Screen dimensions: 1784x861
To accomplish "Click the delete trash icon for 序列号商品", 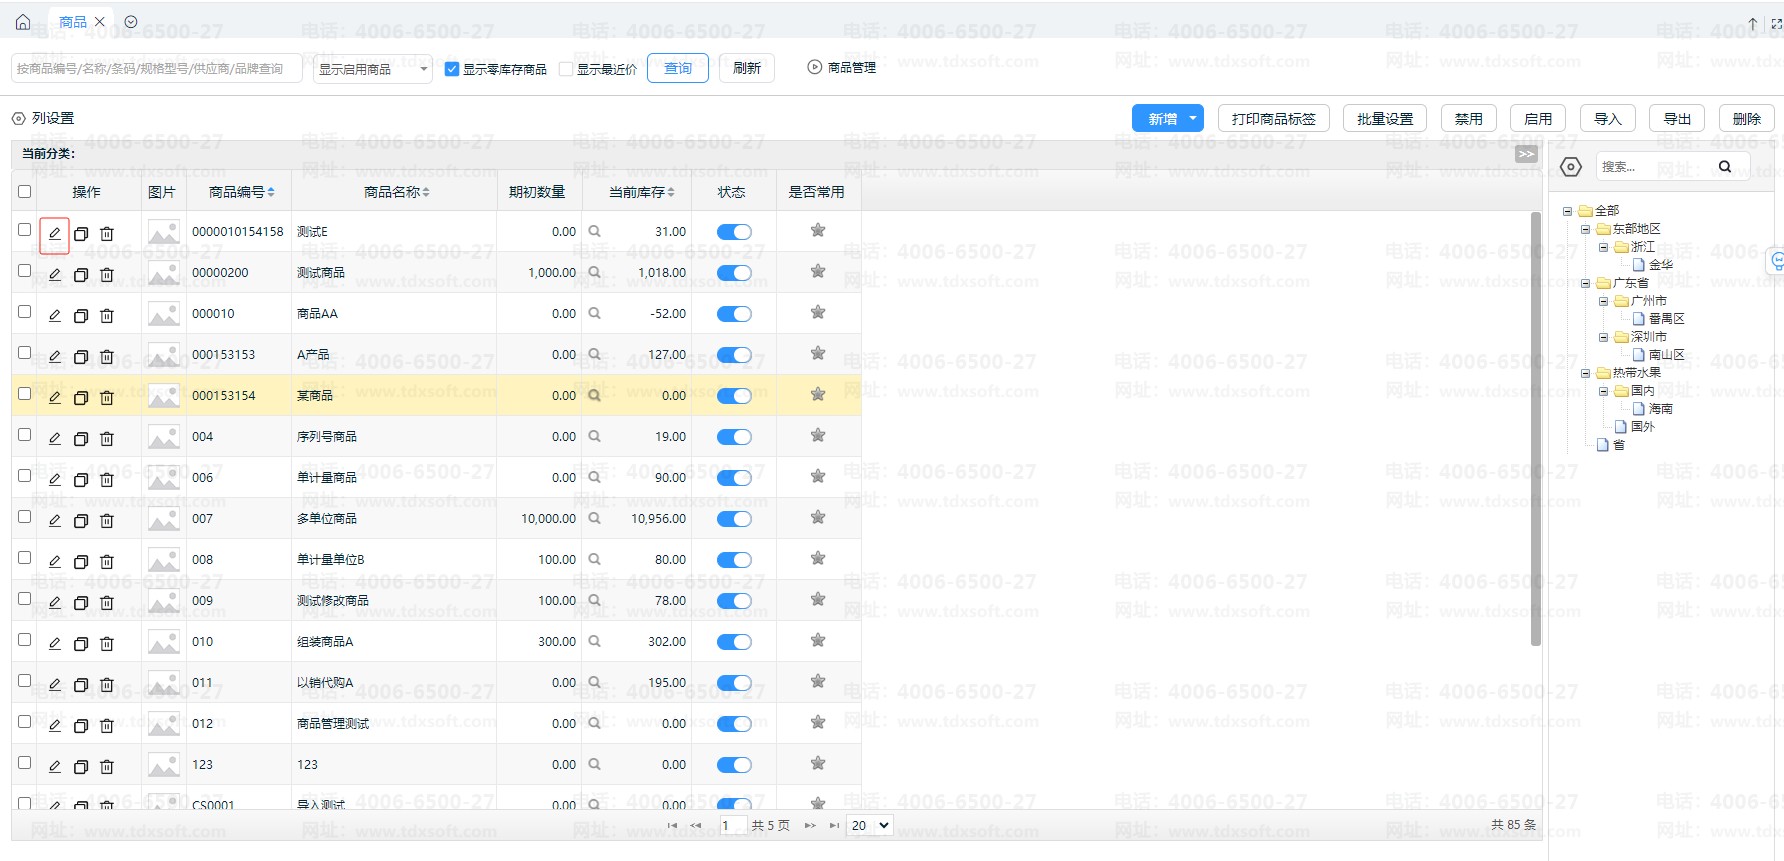I will pyautogui.click(x=107, y=438).
